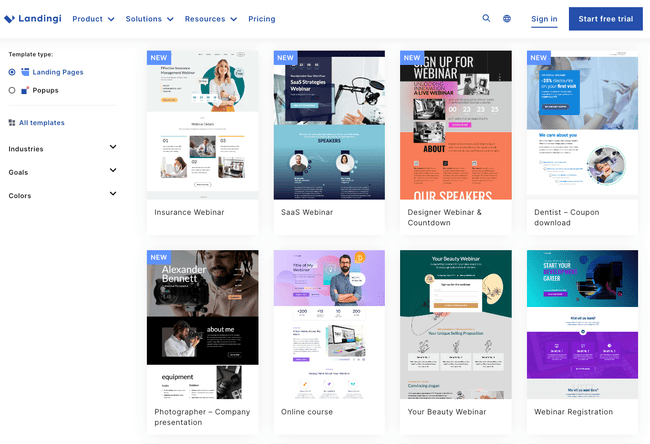The height and width of the screenshot is (444, 650).
Task: Open the Solutions navigation menu
Action: (149, 19)
